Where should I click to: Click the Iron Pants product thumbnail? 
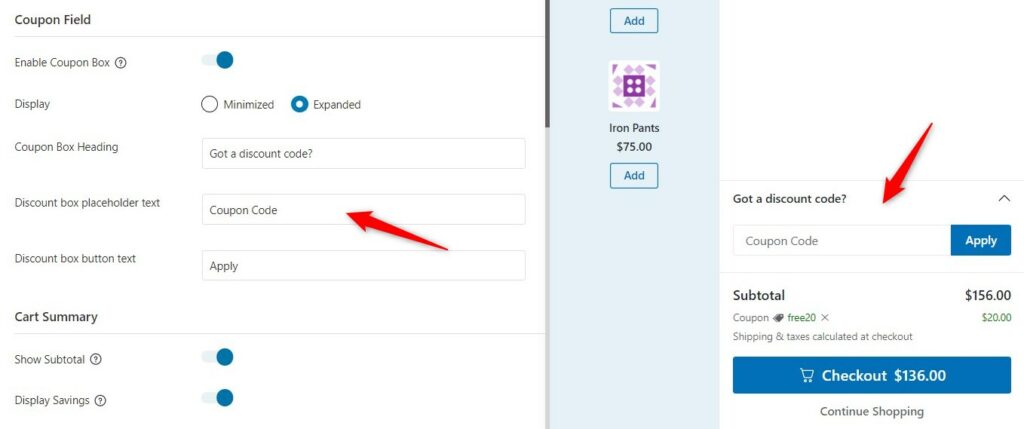point(634,86)
